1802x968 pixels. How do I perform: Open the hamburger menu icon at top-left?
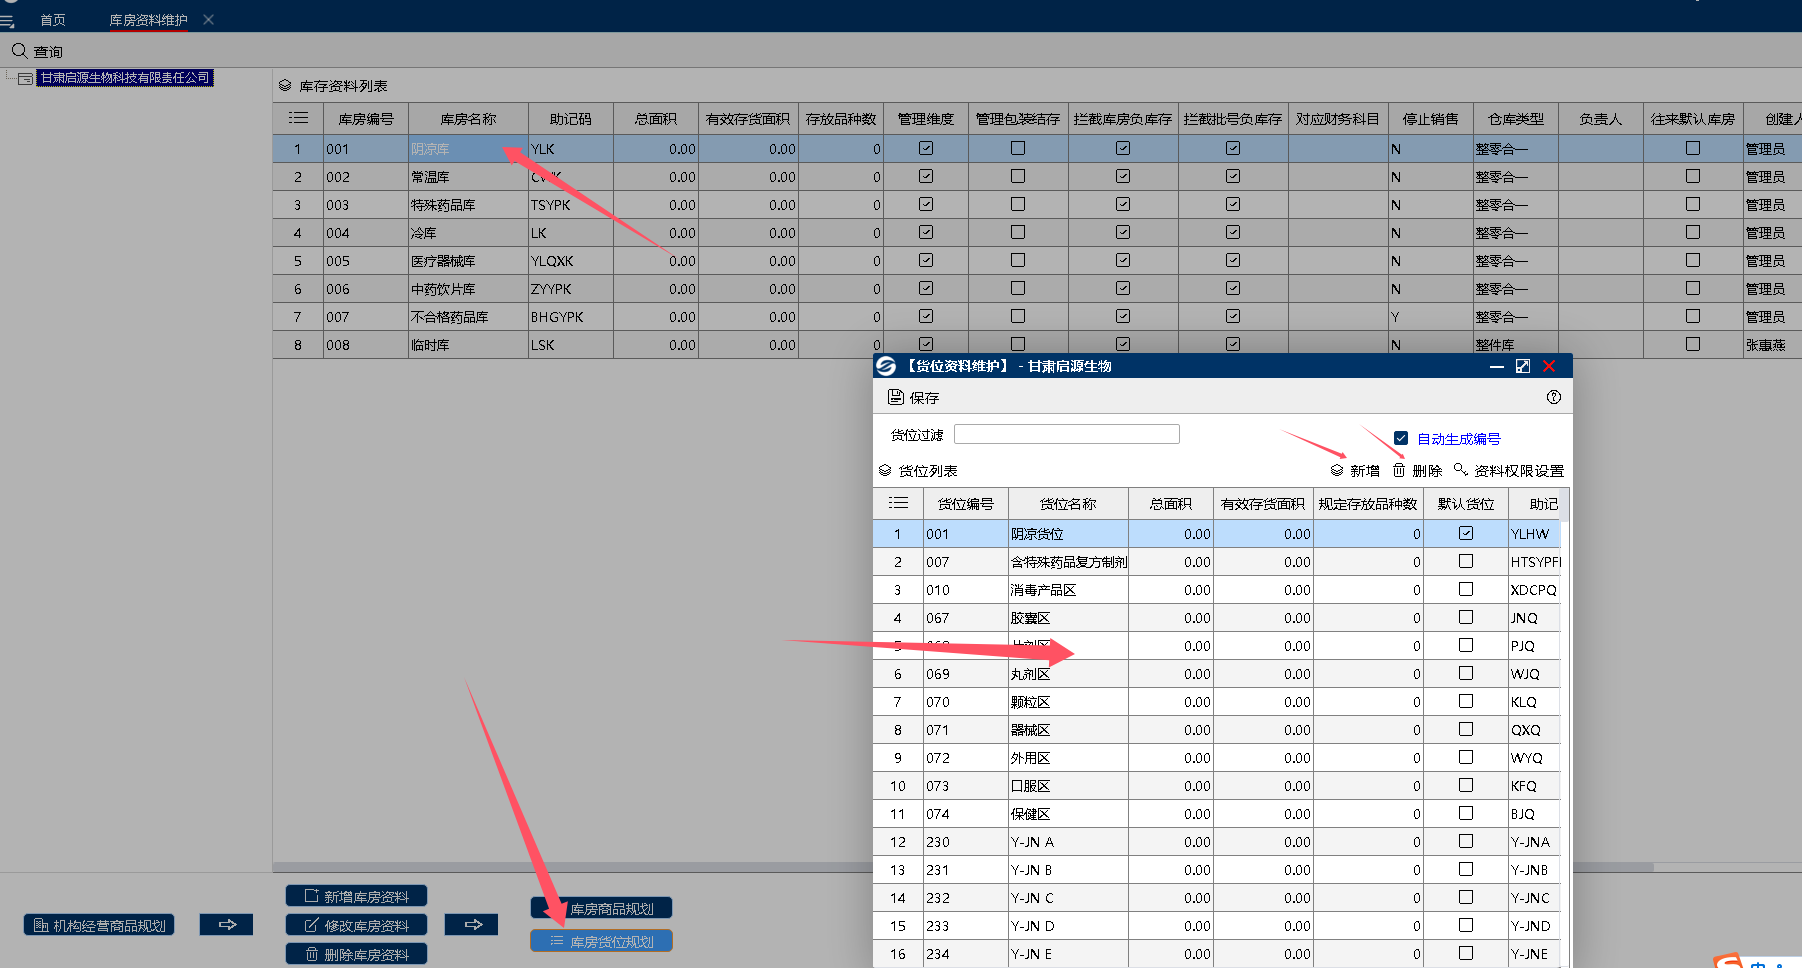tap(7, 20)
